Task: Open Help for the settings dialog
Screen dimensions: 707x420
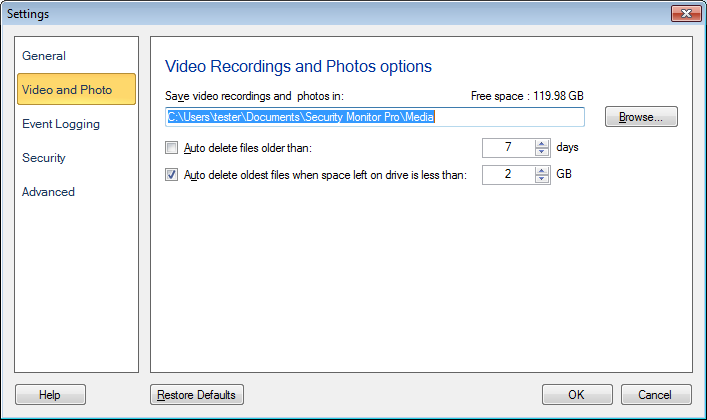Action: (x=50, y=395)
